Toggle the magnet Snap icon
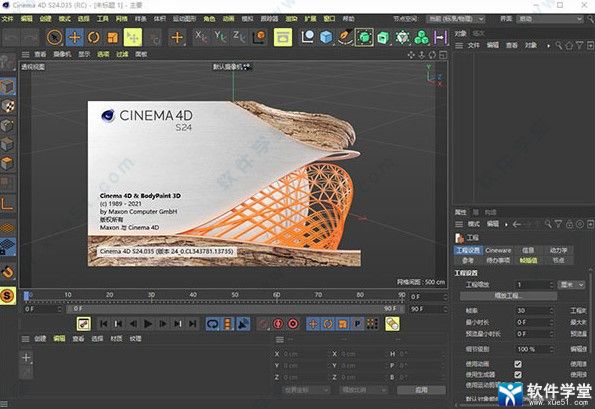Viewport: 595px width, 409px height. (8, 272)
